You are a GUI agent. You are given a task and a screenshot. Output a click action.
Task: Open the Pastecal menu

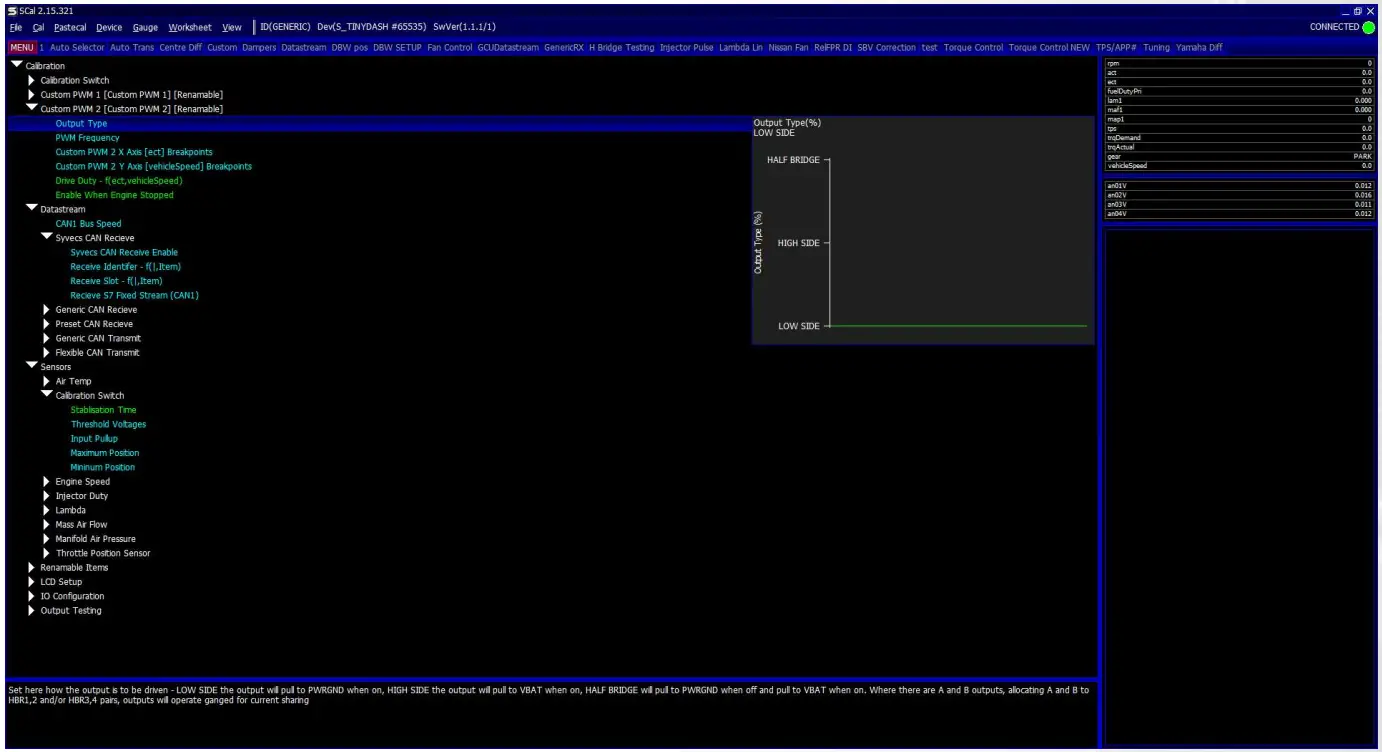point(70,27)
